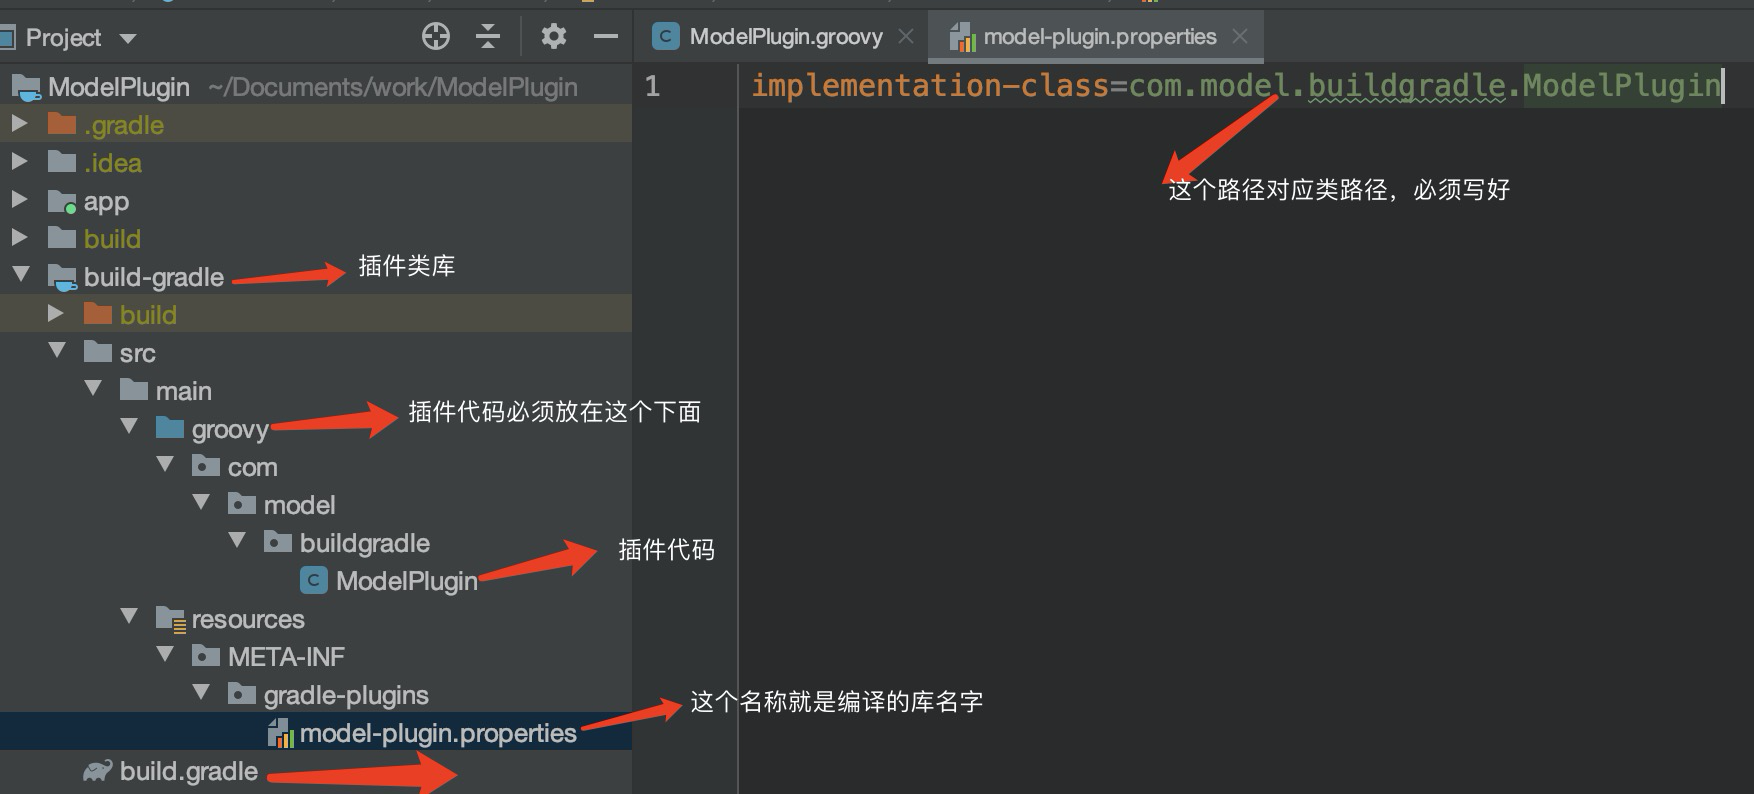
Task: Expand the app module
Action: coord(18,199)
